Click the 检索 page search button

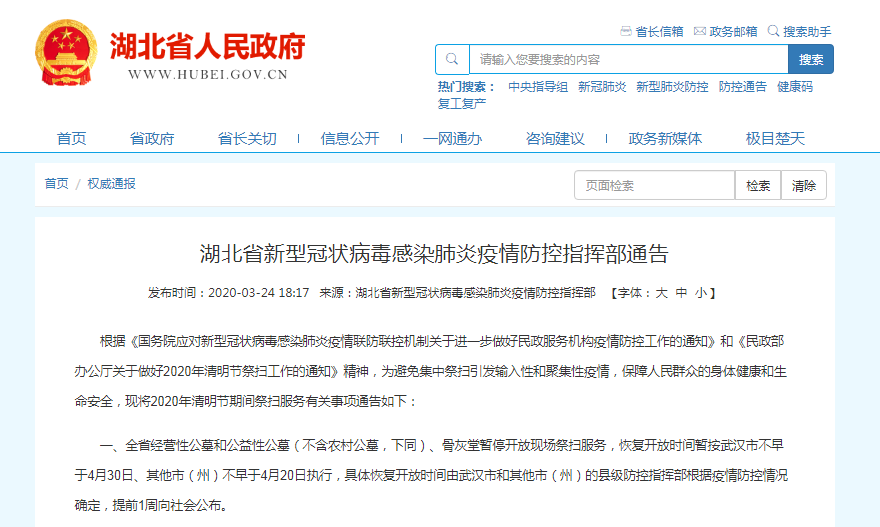(758, 186)
